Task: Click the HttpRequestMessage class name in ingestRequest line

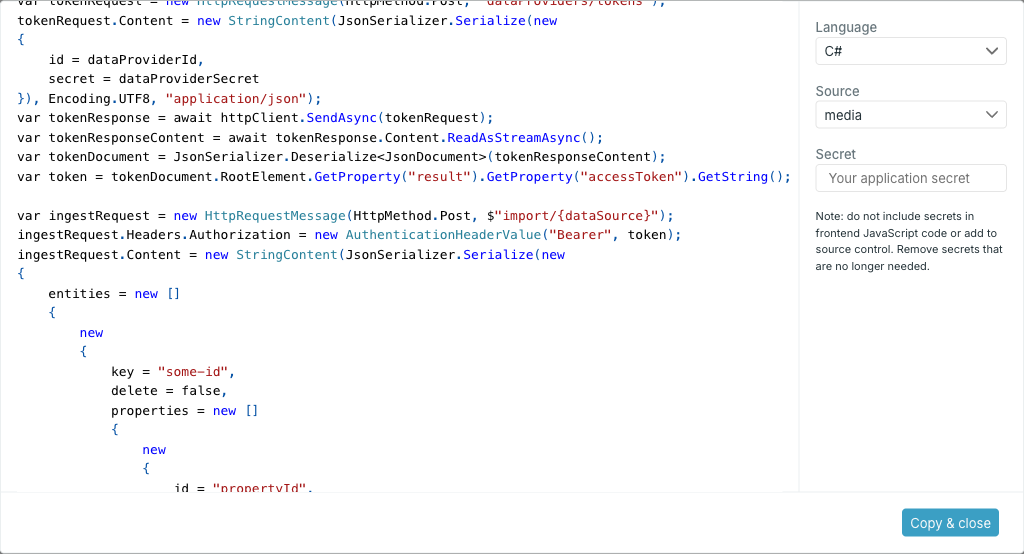Action: 275,216
